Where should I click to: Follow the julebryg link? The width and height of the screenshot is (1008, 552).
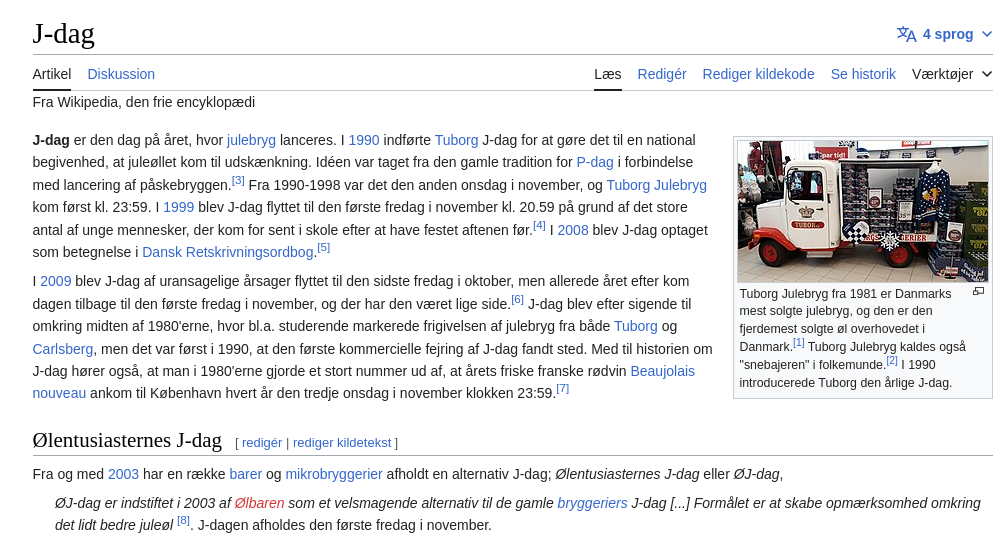pos(251,140)
